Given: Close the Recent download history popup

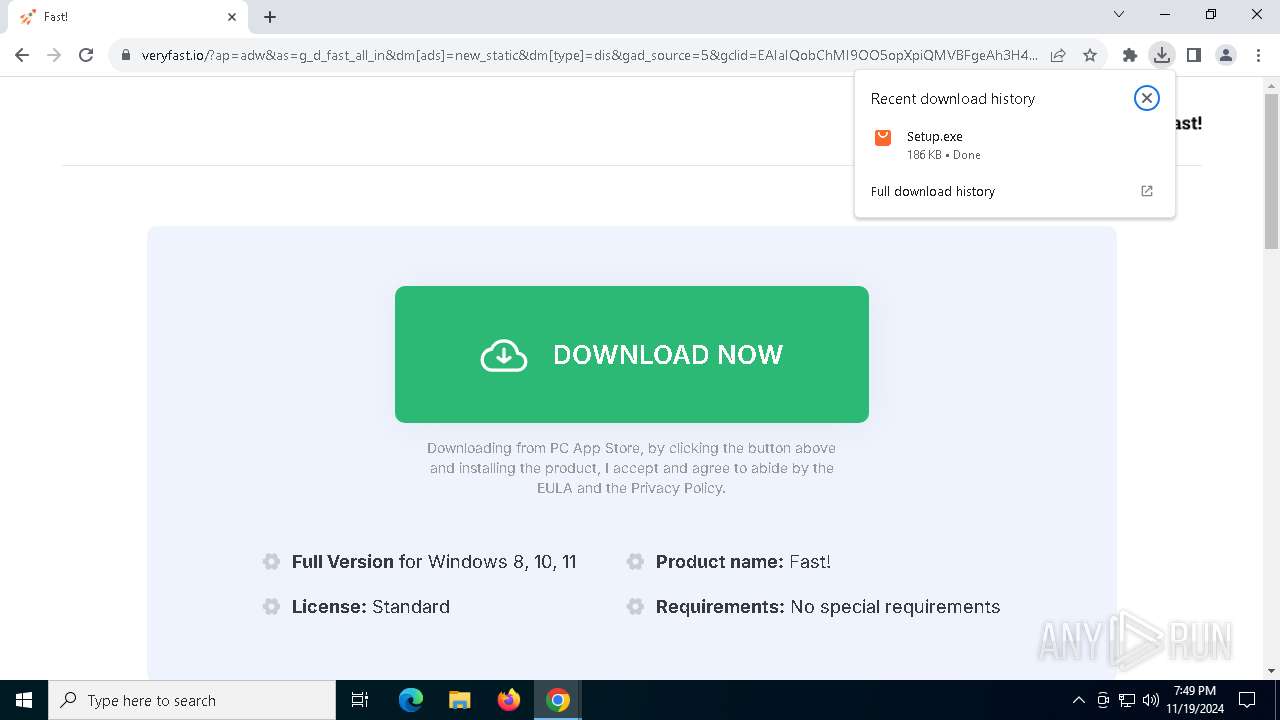Looking at the screenshot, I should coord(1147,98).
